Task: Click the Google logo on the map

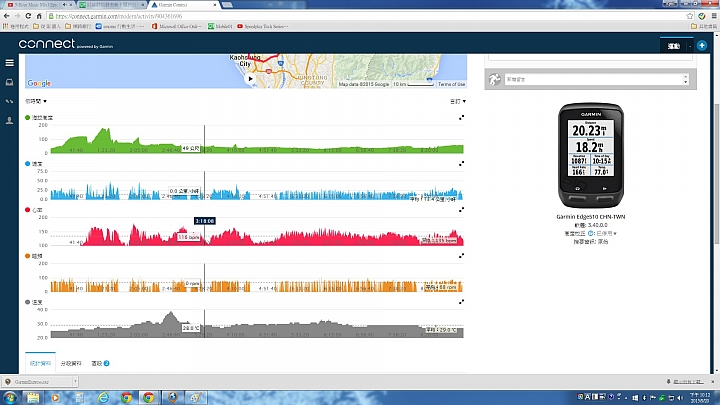Action: (x=39, y=83)
